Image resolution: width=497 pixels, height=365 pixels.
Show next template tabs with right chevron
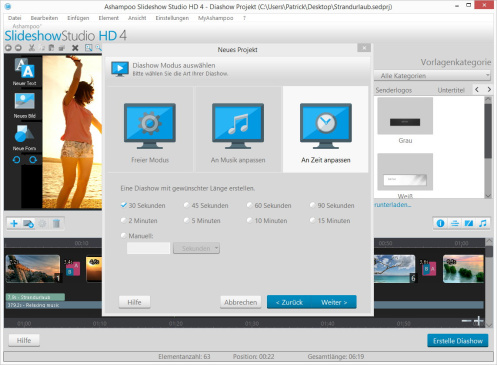pyautogui.click(x=489, y=89)
